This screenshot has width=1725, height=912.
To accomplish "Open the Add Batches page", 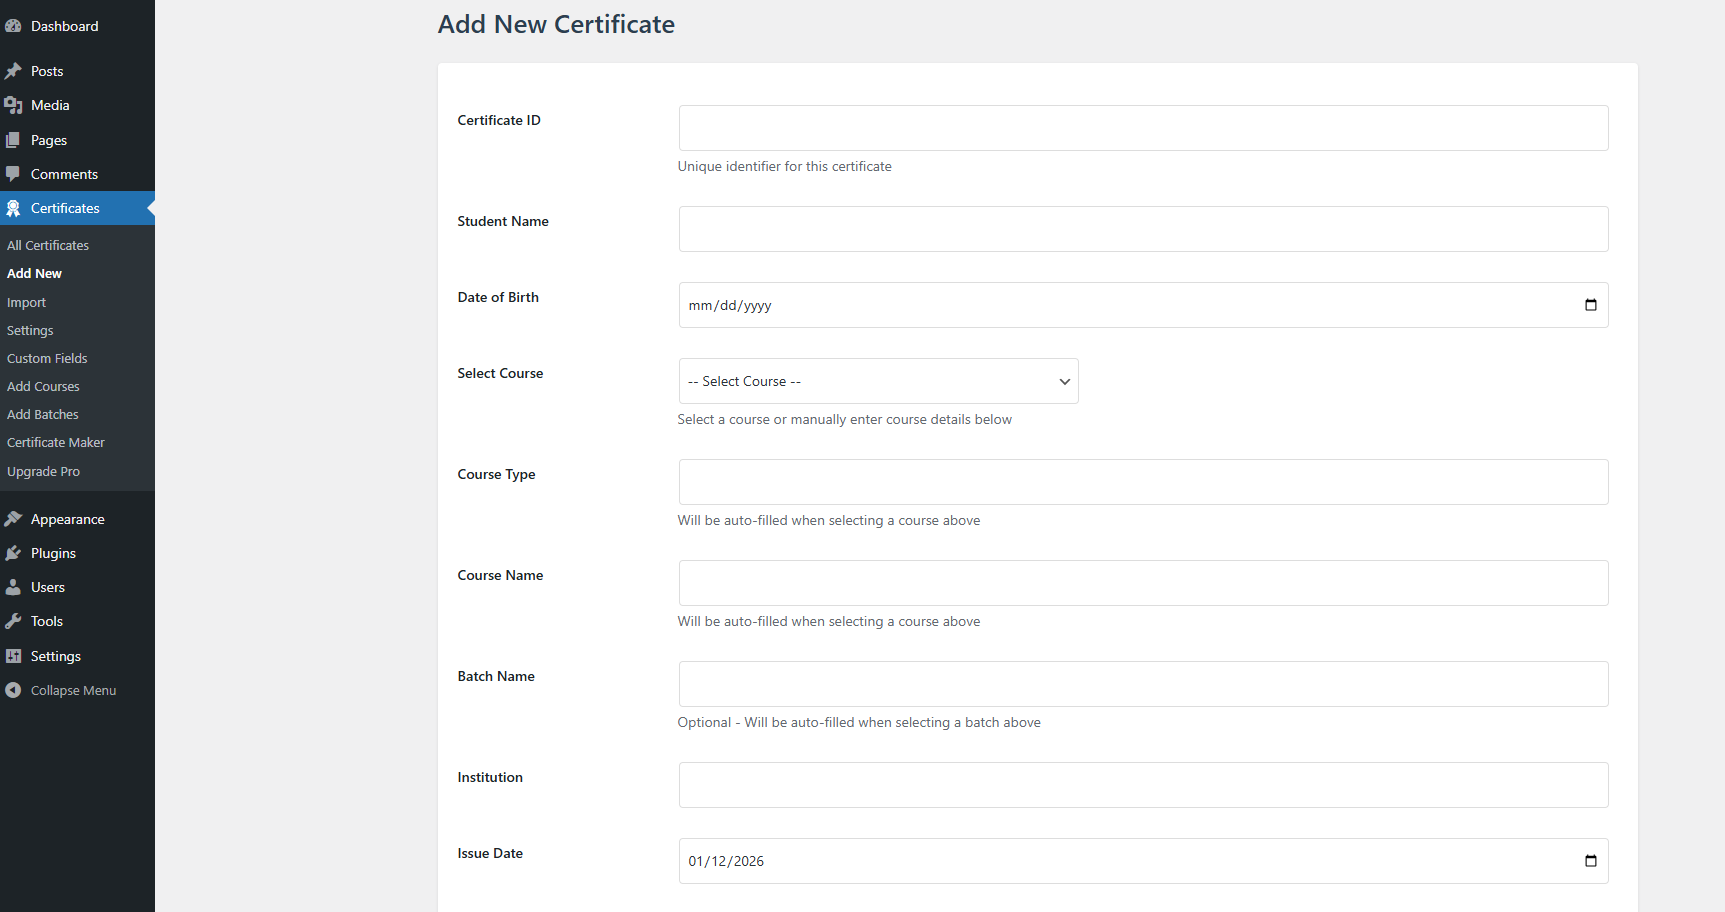I will point(42,414).
